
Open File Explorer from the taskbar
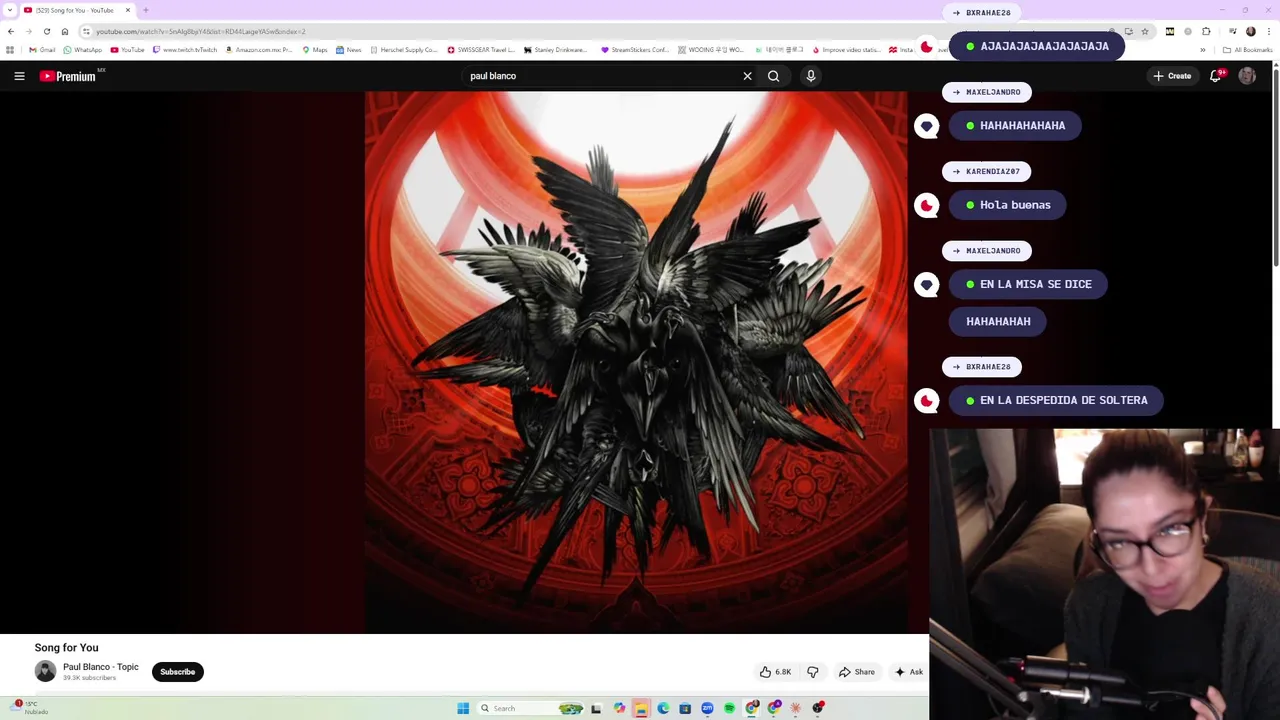(641, 708)
